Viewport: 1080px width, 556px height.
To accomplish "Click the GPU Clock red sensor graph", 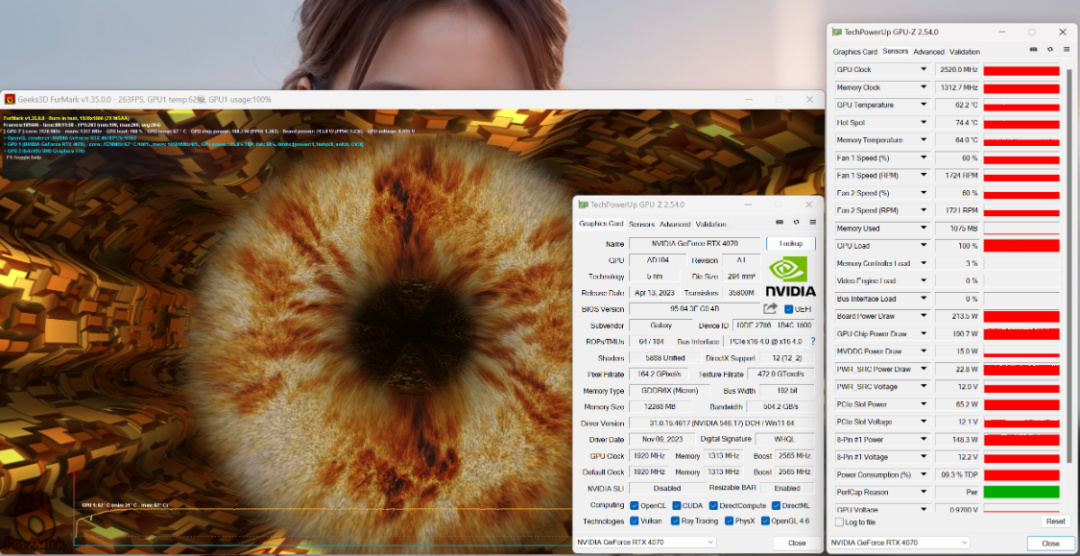I will tap(1021, 70).
